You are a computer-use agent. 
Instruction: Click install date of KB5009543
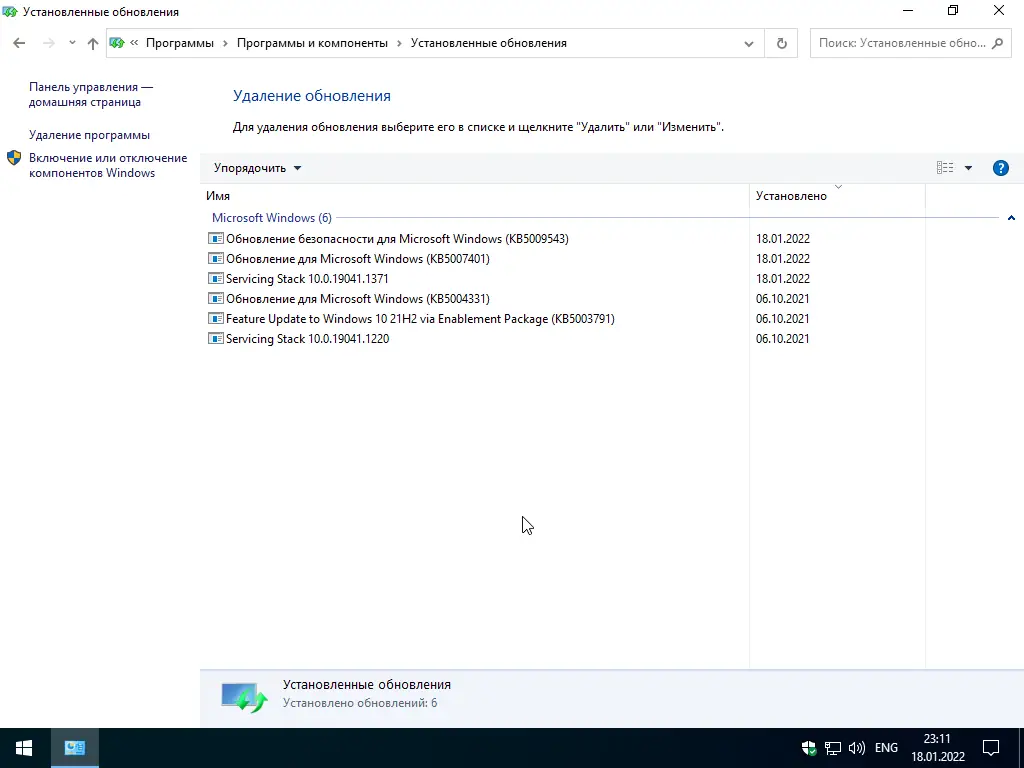[x=782, y=239]
